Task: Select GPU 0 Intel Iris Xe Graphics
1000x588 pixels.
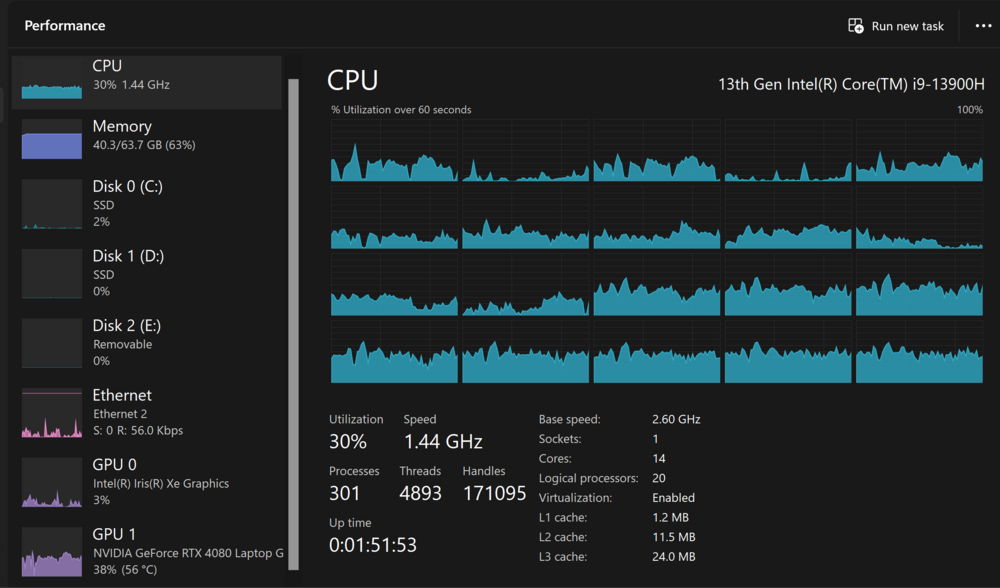Action: pyautogui.click(x=146, y=481)
